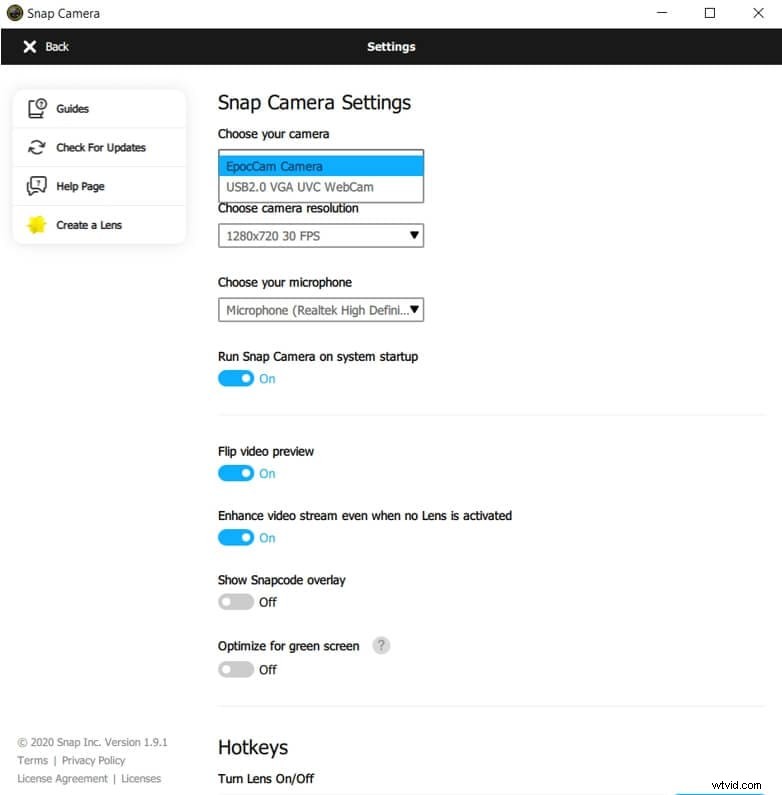This screenshot has height=795, width=782.
Task: Open the Guides sidebar item
Action: coord(99,109)
